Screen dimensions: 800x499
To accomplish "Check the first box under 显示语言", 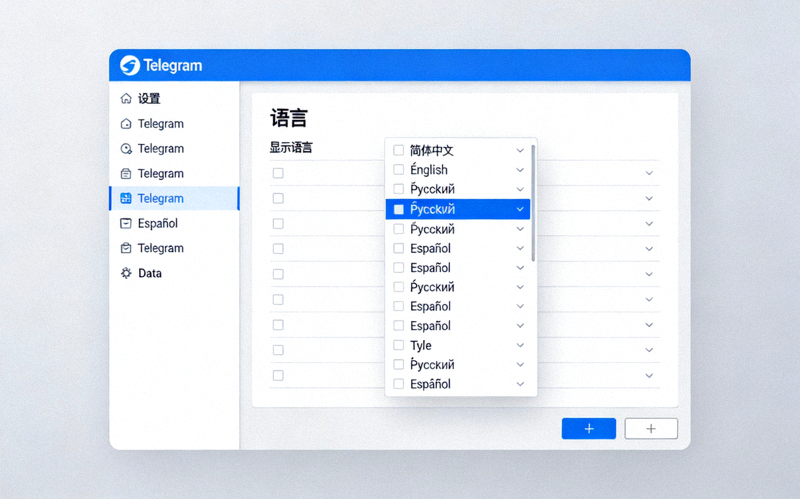I will [278, 173].
